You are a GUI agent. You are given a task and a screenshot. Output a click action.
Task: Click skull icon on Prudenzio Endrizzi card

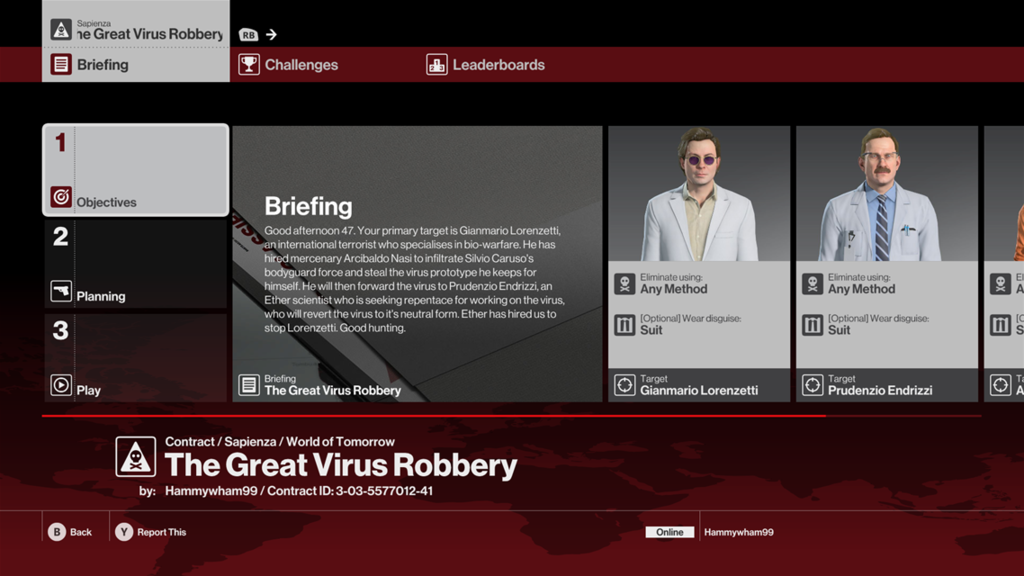click(x=812, y=284)
